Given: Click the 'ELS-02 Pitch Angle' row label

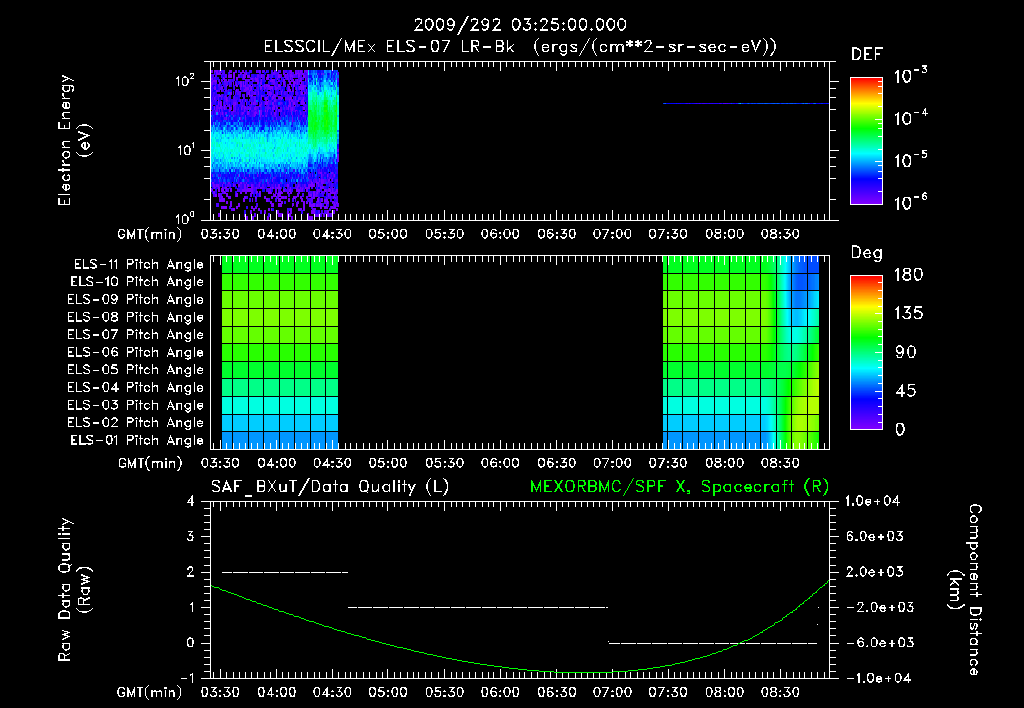Looking at the screenshot, I should click(135, 423).
